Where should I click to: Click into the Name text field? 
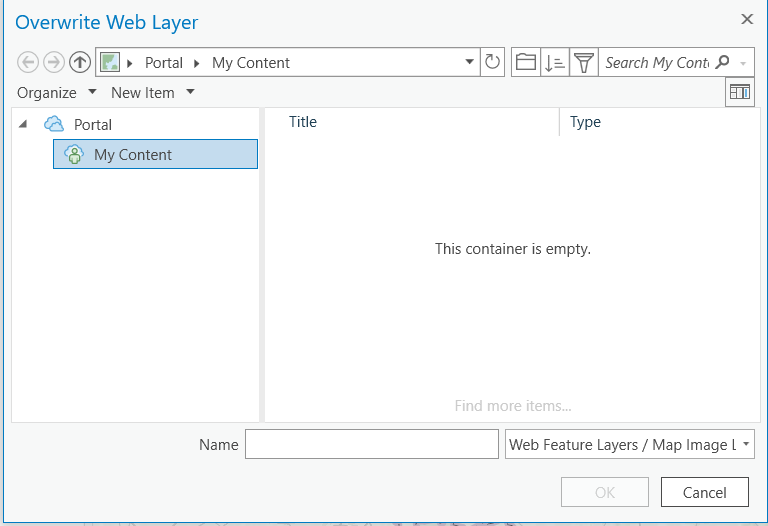(371, 444)
